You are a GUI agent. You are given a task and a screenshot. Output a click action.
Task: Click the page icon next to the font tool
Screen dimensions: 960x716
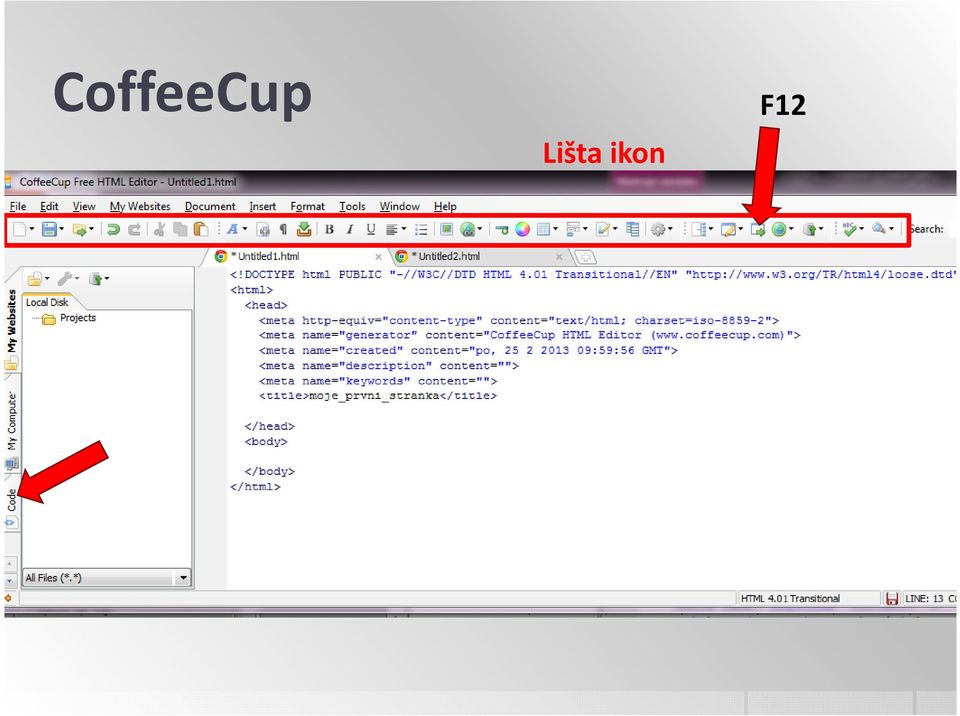tap(263, 230)
